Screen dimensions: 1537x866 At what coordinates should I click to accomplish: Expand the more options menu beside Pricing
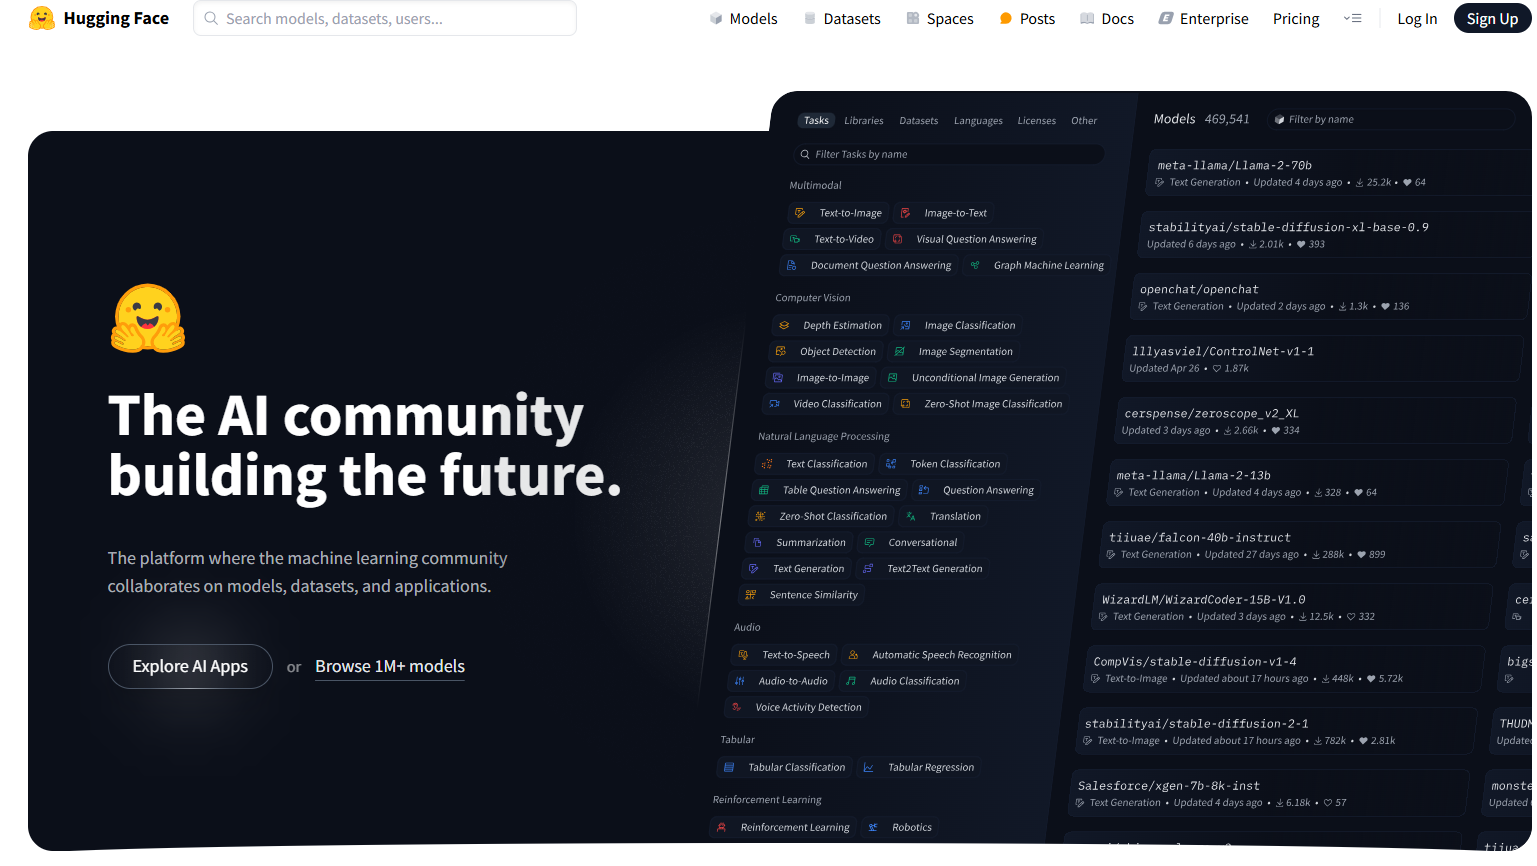click(x=1353, y=19)
